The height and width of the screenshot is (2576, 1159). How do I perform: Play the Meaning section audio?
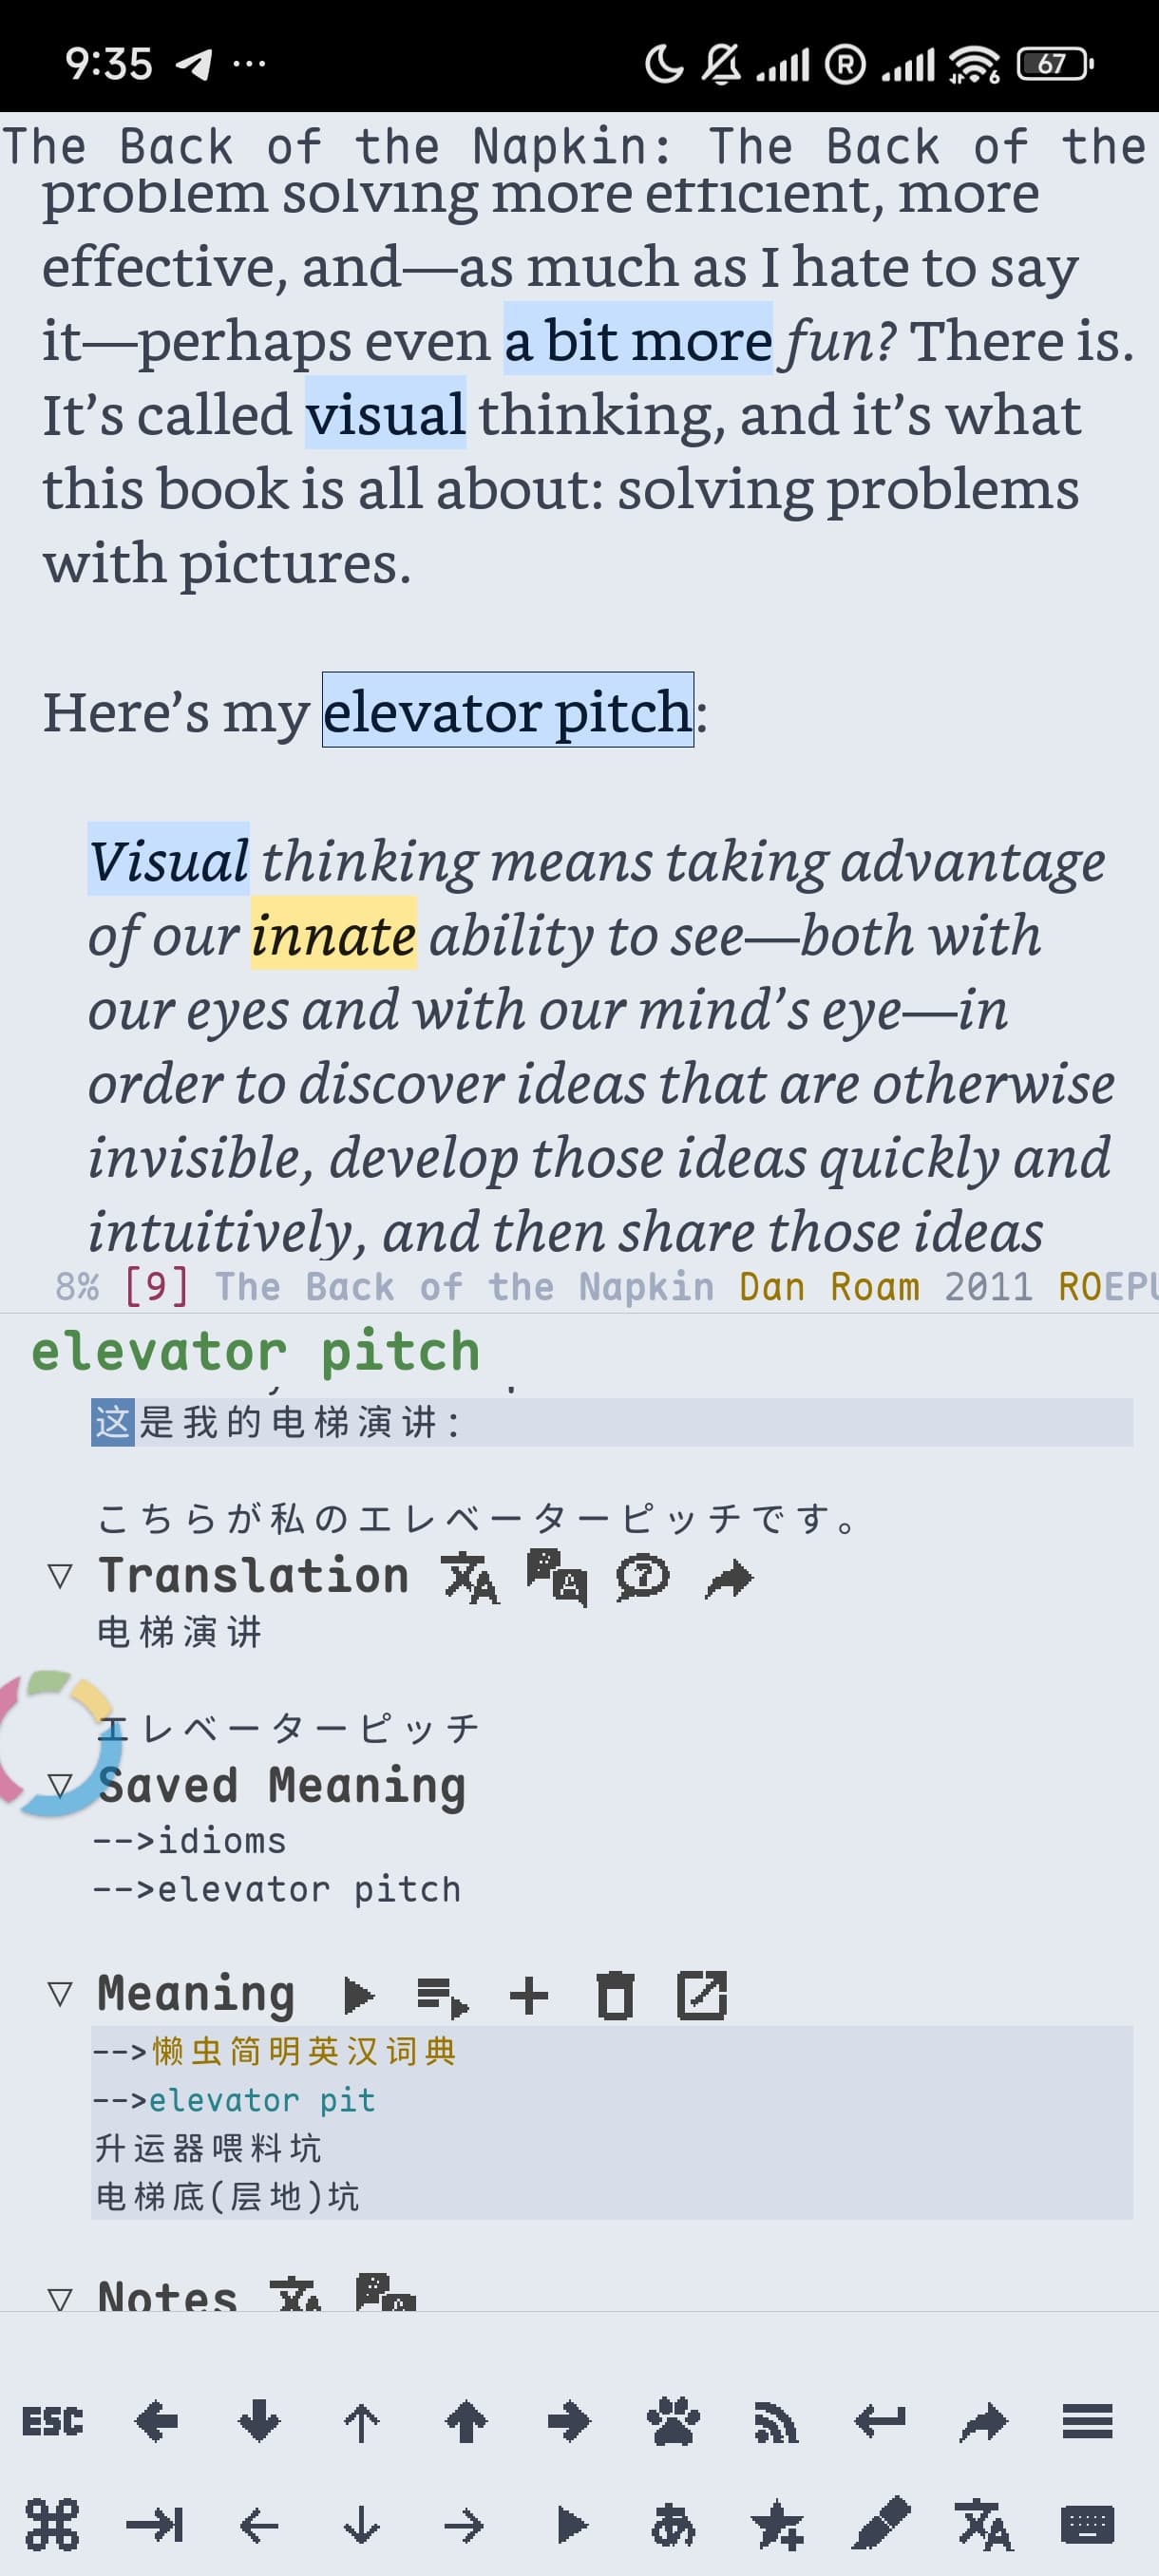click(x=358, y=1996)
